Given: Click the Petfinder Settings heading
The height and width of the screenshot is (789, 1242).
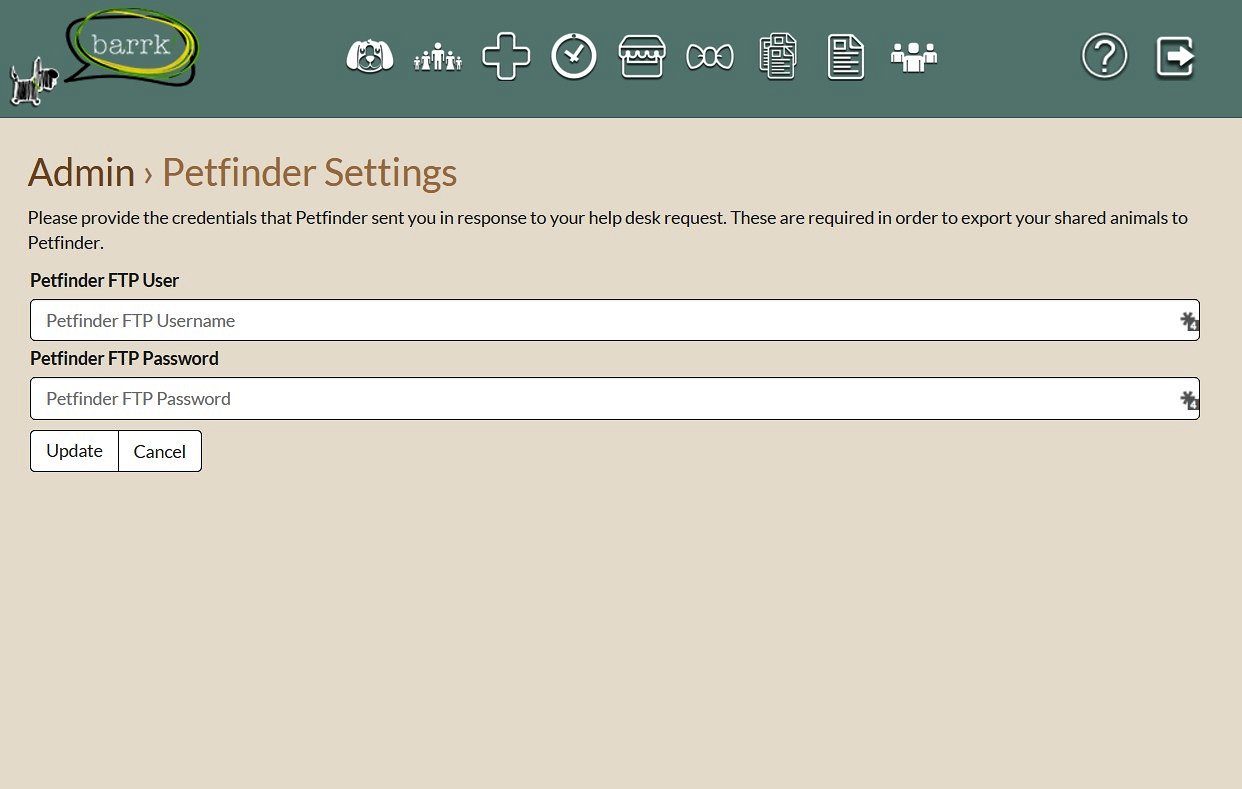Looking at the screenshot, I should point(310,172).
